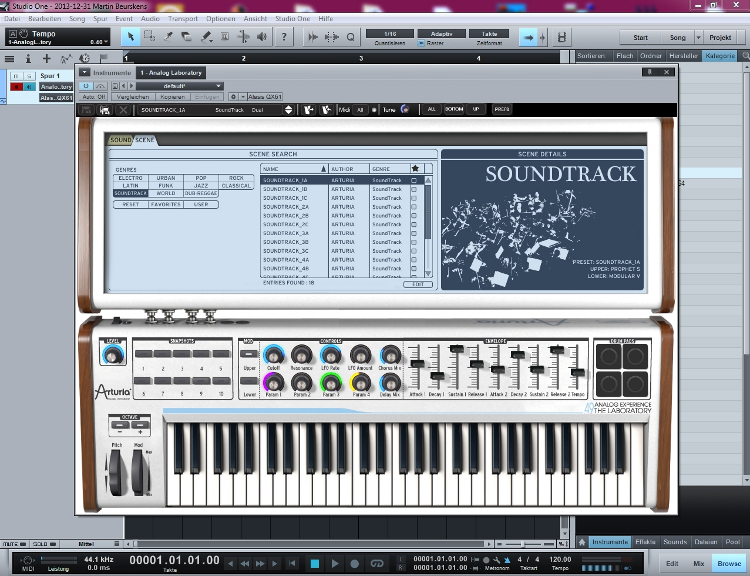750x576 pixels.
Task: Open the track inspector info icon
Action: (28, 58)
